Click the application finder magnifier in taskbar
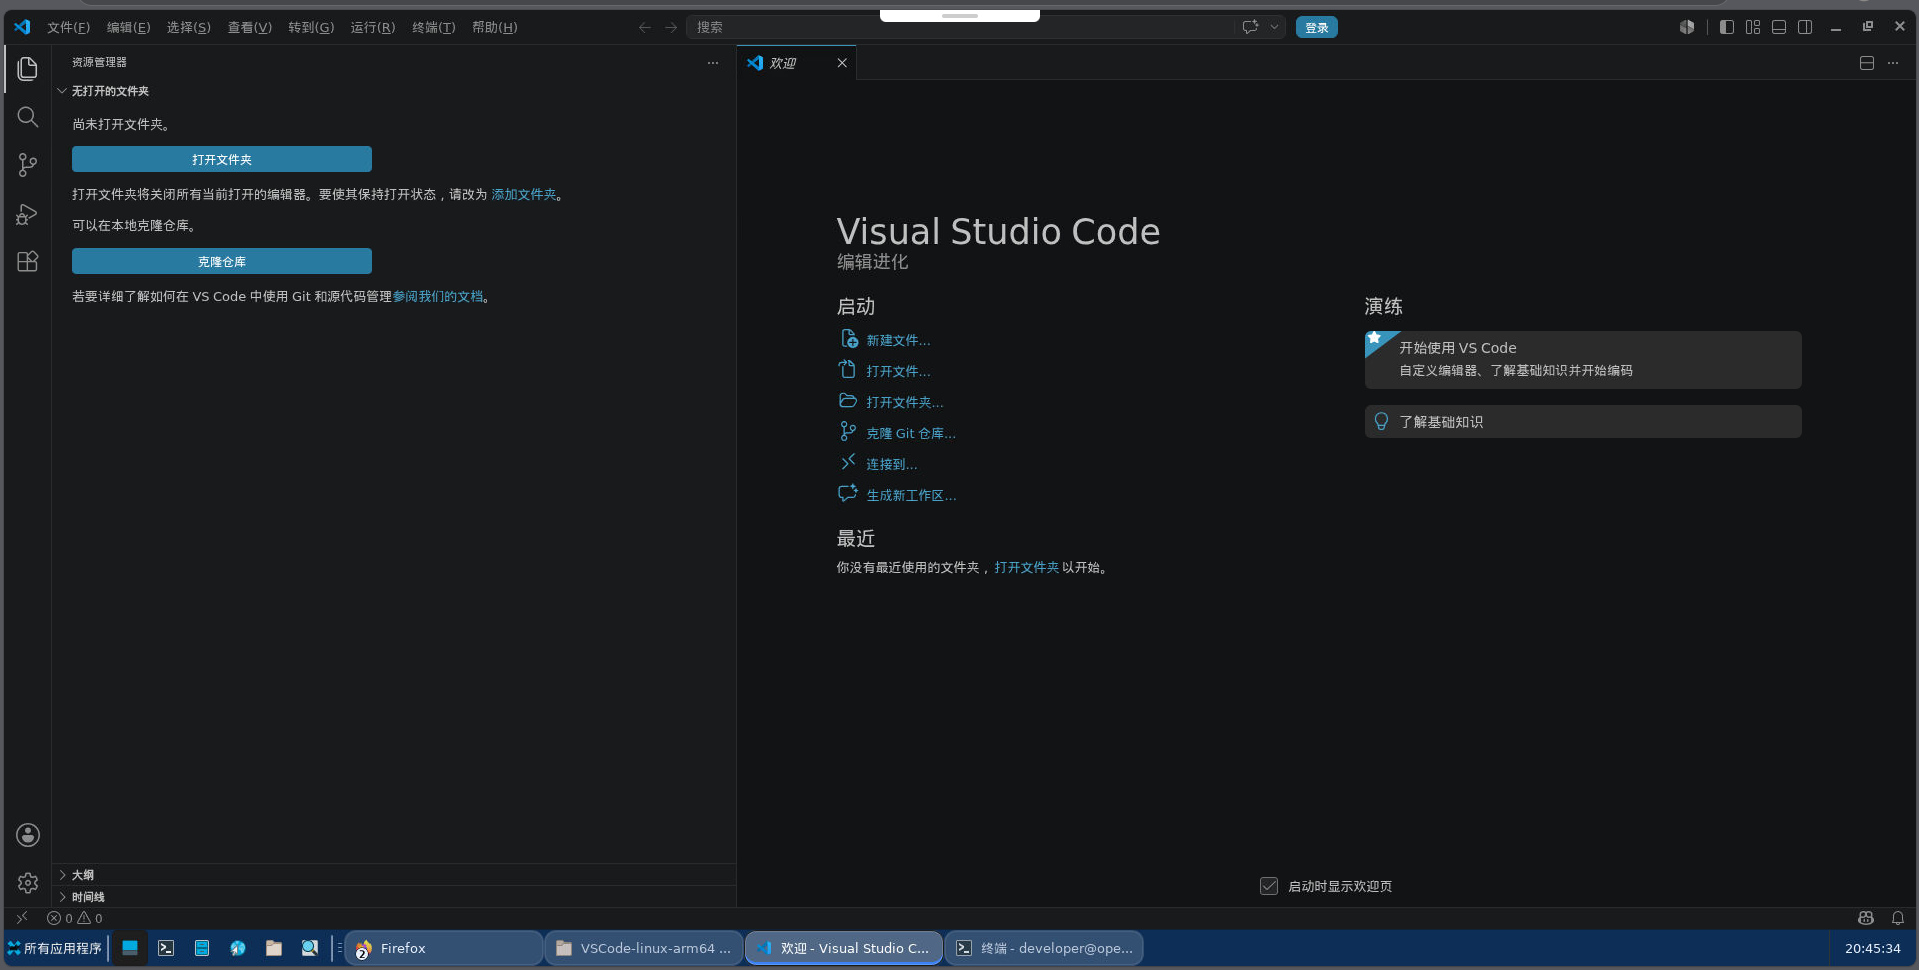The width and height of the screenshot is (1919, 970). 310,948
